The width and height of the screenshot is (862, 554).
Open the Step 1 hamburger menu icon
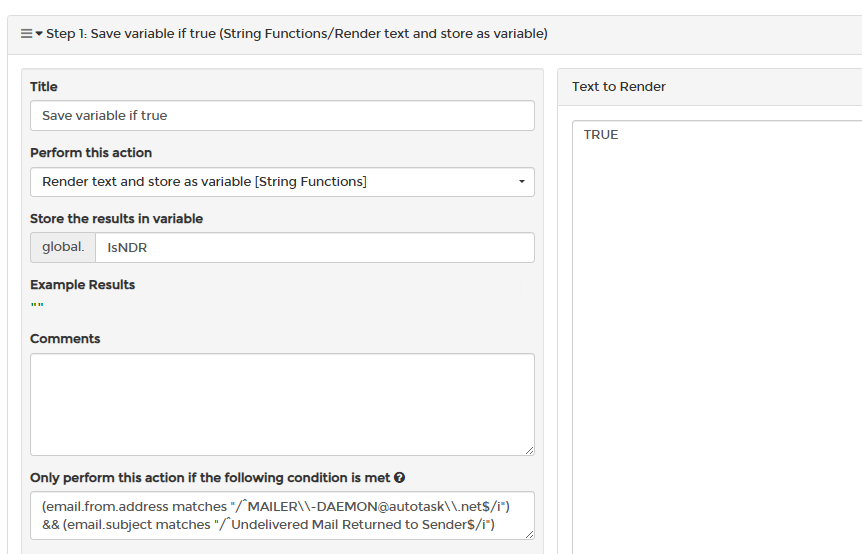26,34
